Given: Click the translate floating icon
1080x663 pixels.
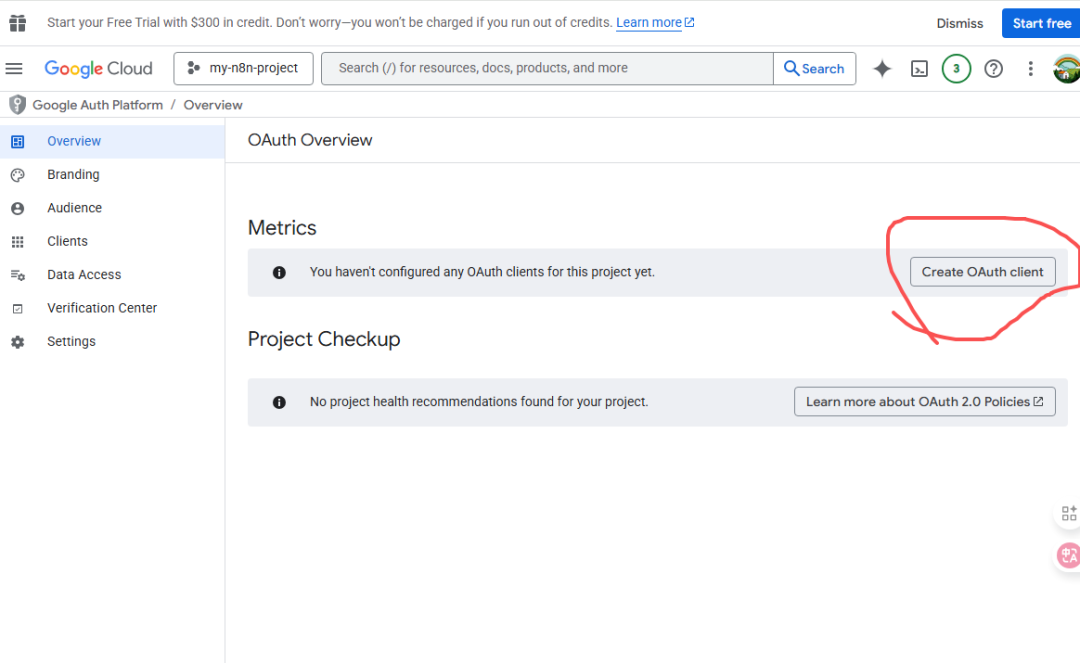Looking at the screenshot, I should 1068,555.
